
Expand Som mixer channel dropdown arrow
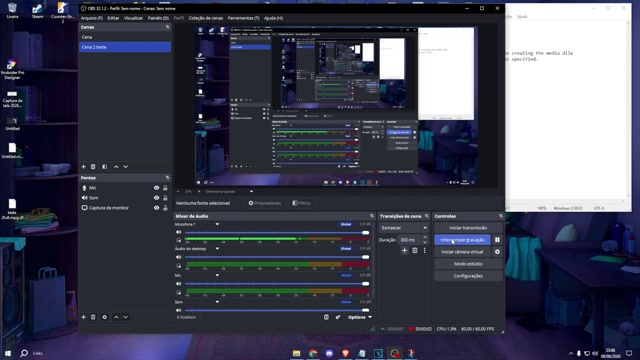[x=217, y=302]
